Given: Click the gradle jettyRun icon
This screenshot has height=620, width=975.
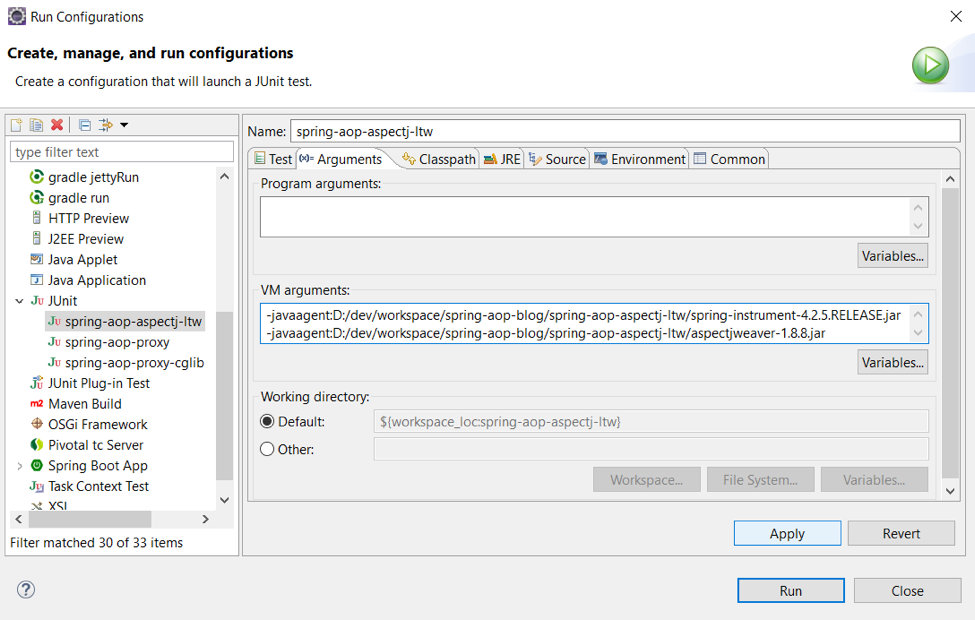Looking at the screenshot, I should (x=37, y=177).
